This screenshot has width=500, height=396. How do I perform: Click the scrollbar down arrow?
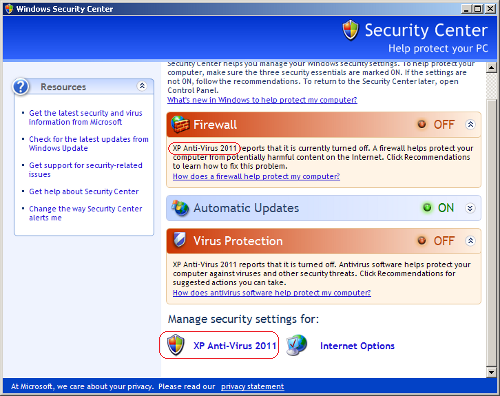(491, 372)
